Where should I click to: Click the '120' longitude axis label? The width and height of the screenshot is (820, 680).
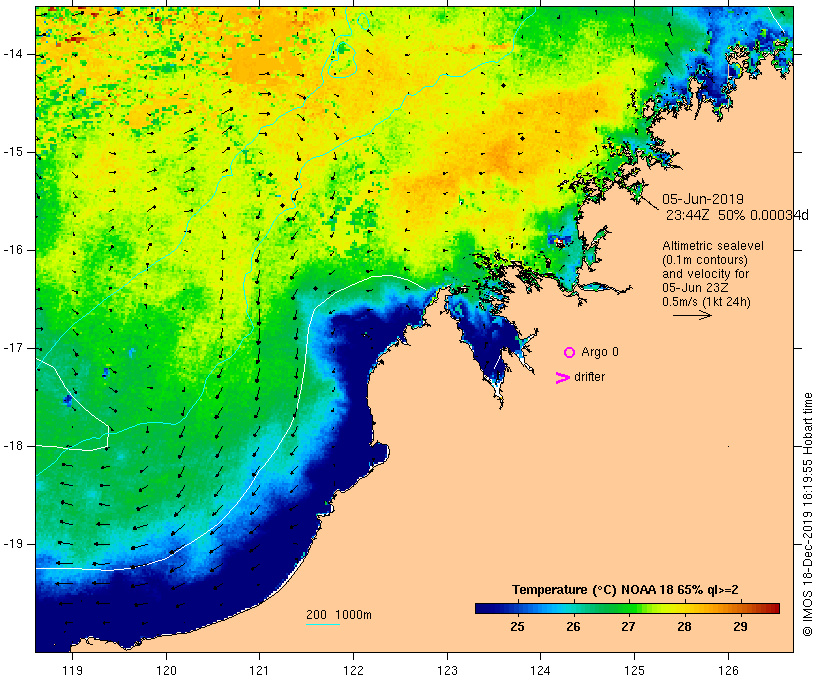tap(166, 670)
